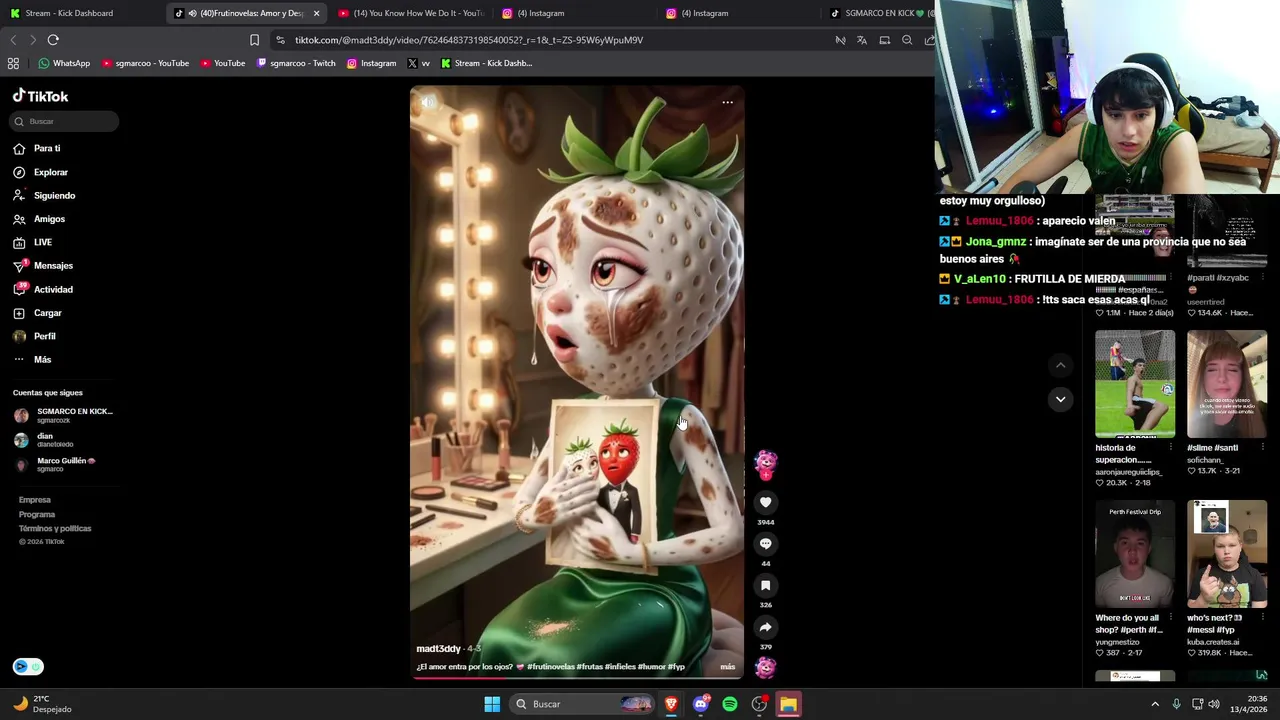
Task: Seek on the video progress bar
Action: click(x=577, y=679)
